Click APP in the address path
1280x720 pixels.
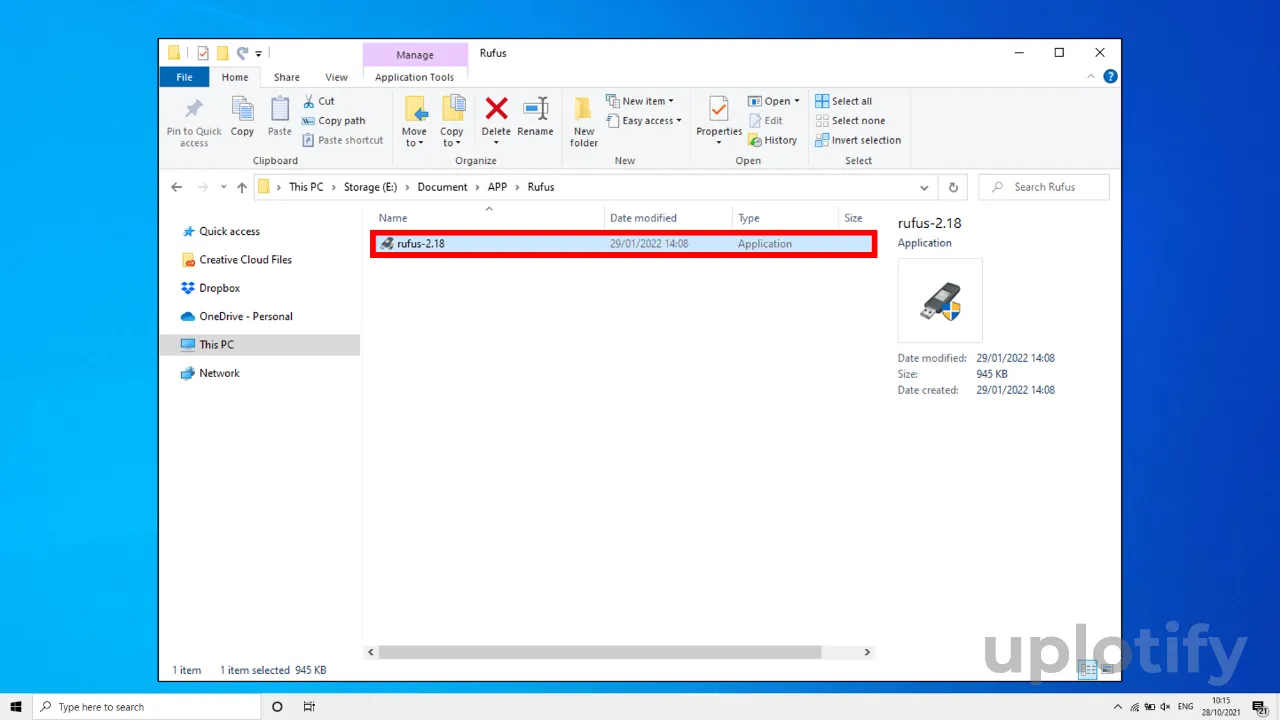point(497,187)
